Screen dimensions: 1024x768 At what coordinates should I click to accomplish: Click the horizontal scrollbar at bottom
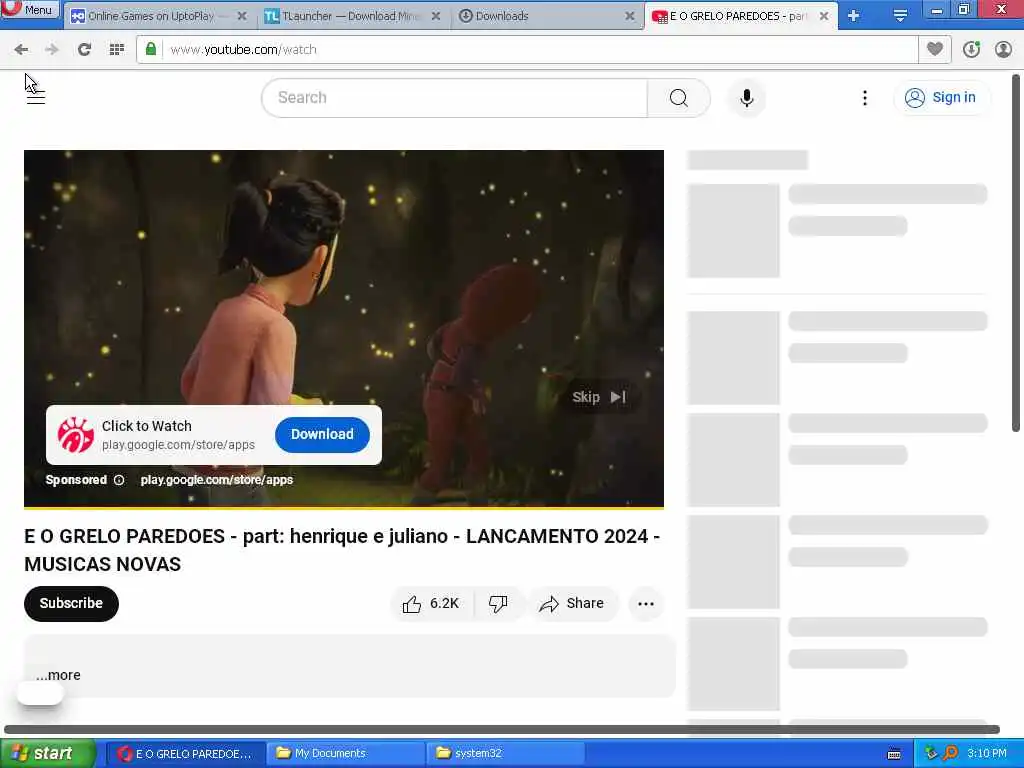502,729
